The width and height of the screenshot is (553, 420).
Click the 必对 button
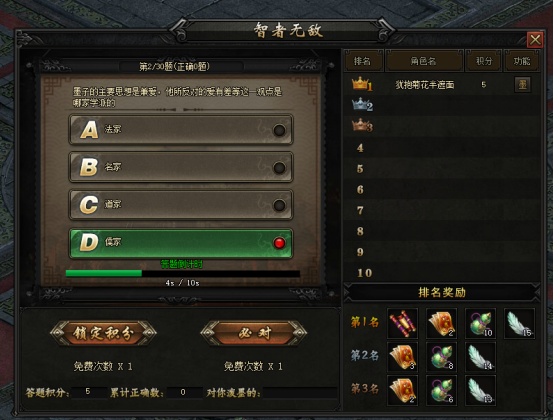254,333
